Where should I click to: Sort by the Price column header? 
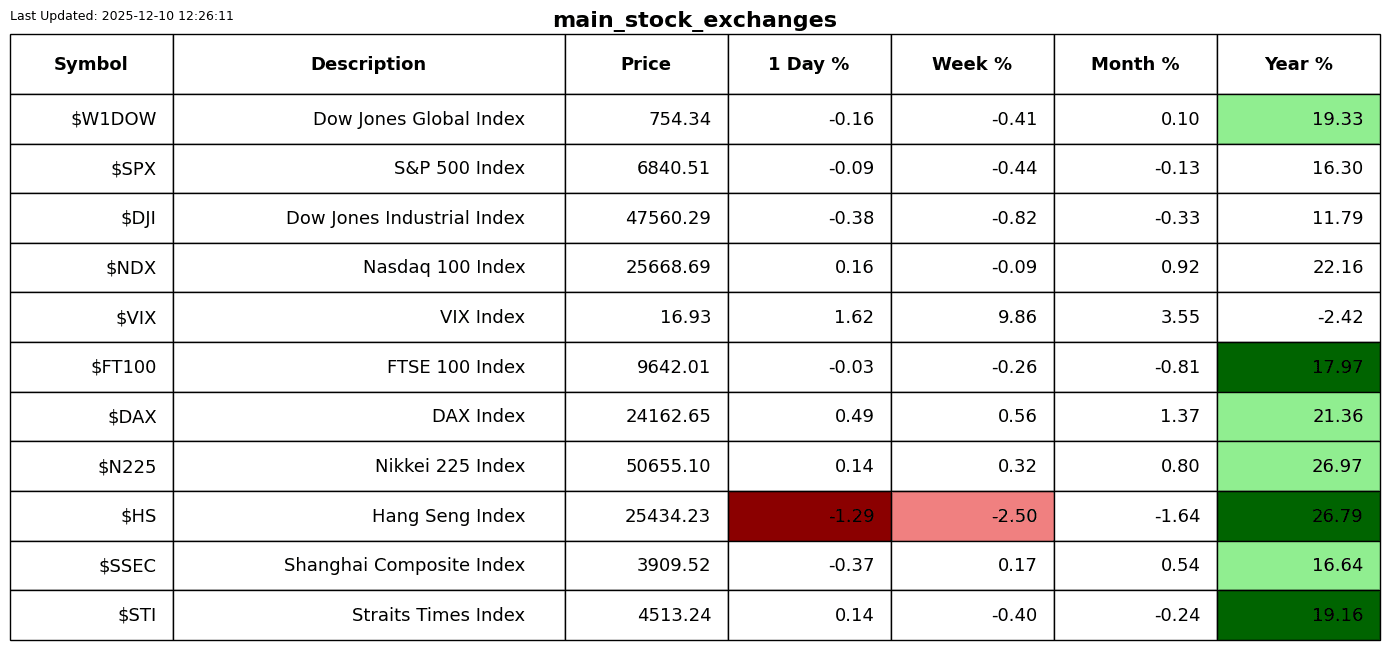pos(646,64)
